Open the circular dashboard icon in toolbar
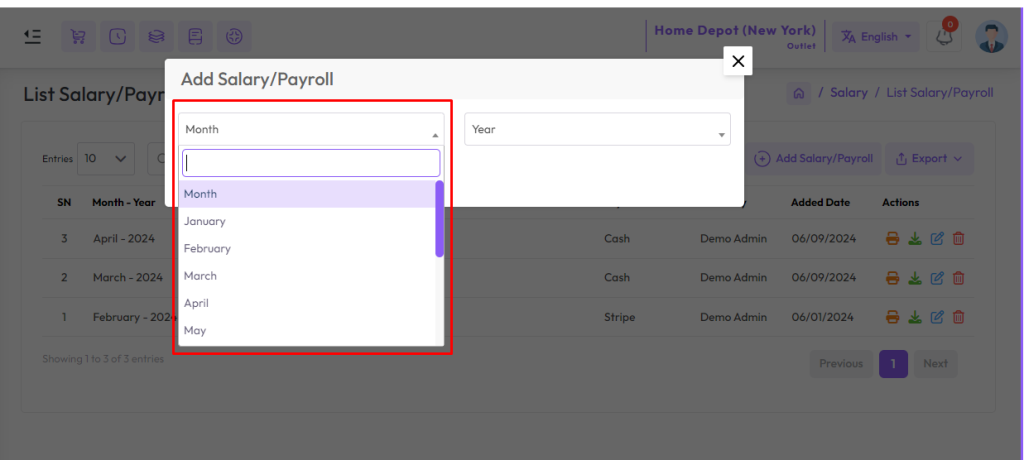This screenshot has width=1024, height=460. coord(234,37)
